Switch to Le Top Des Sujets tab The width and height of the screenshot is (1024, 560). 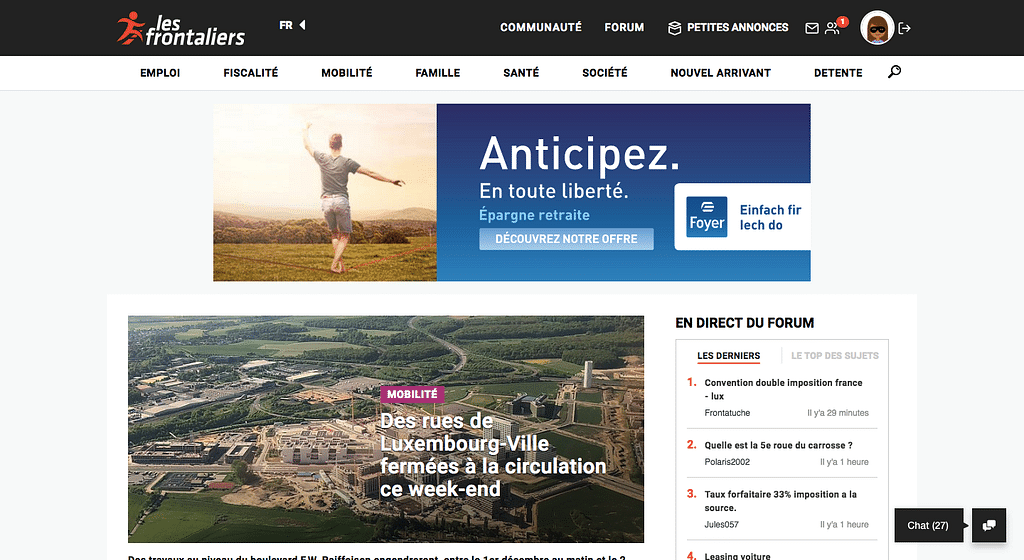coord(834,356)
